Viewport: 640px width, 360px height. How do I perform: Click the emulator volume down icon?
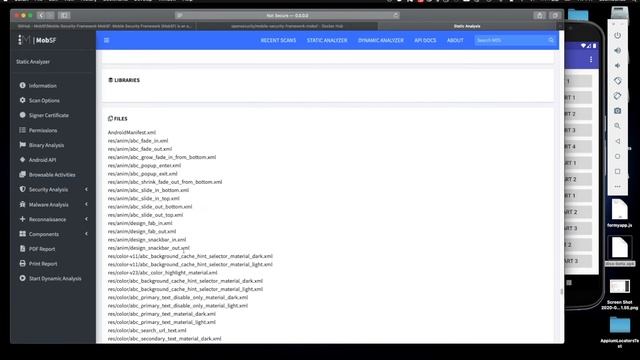[x=618, y=66]
